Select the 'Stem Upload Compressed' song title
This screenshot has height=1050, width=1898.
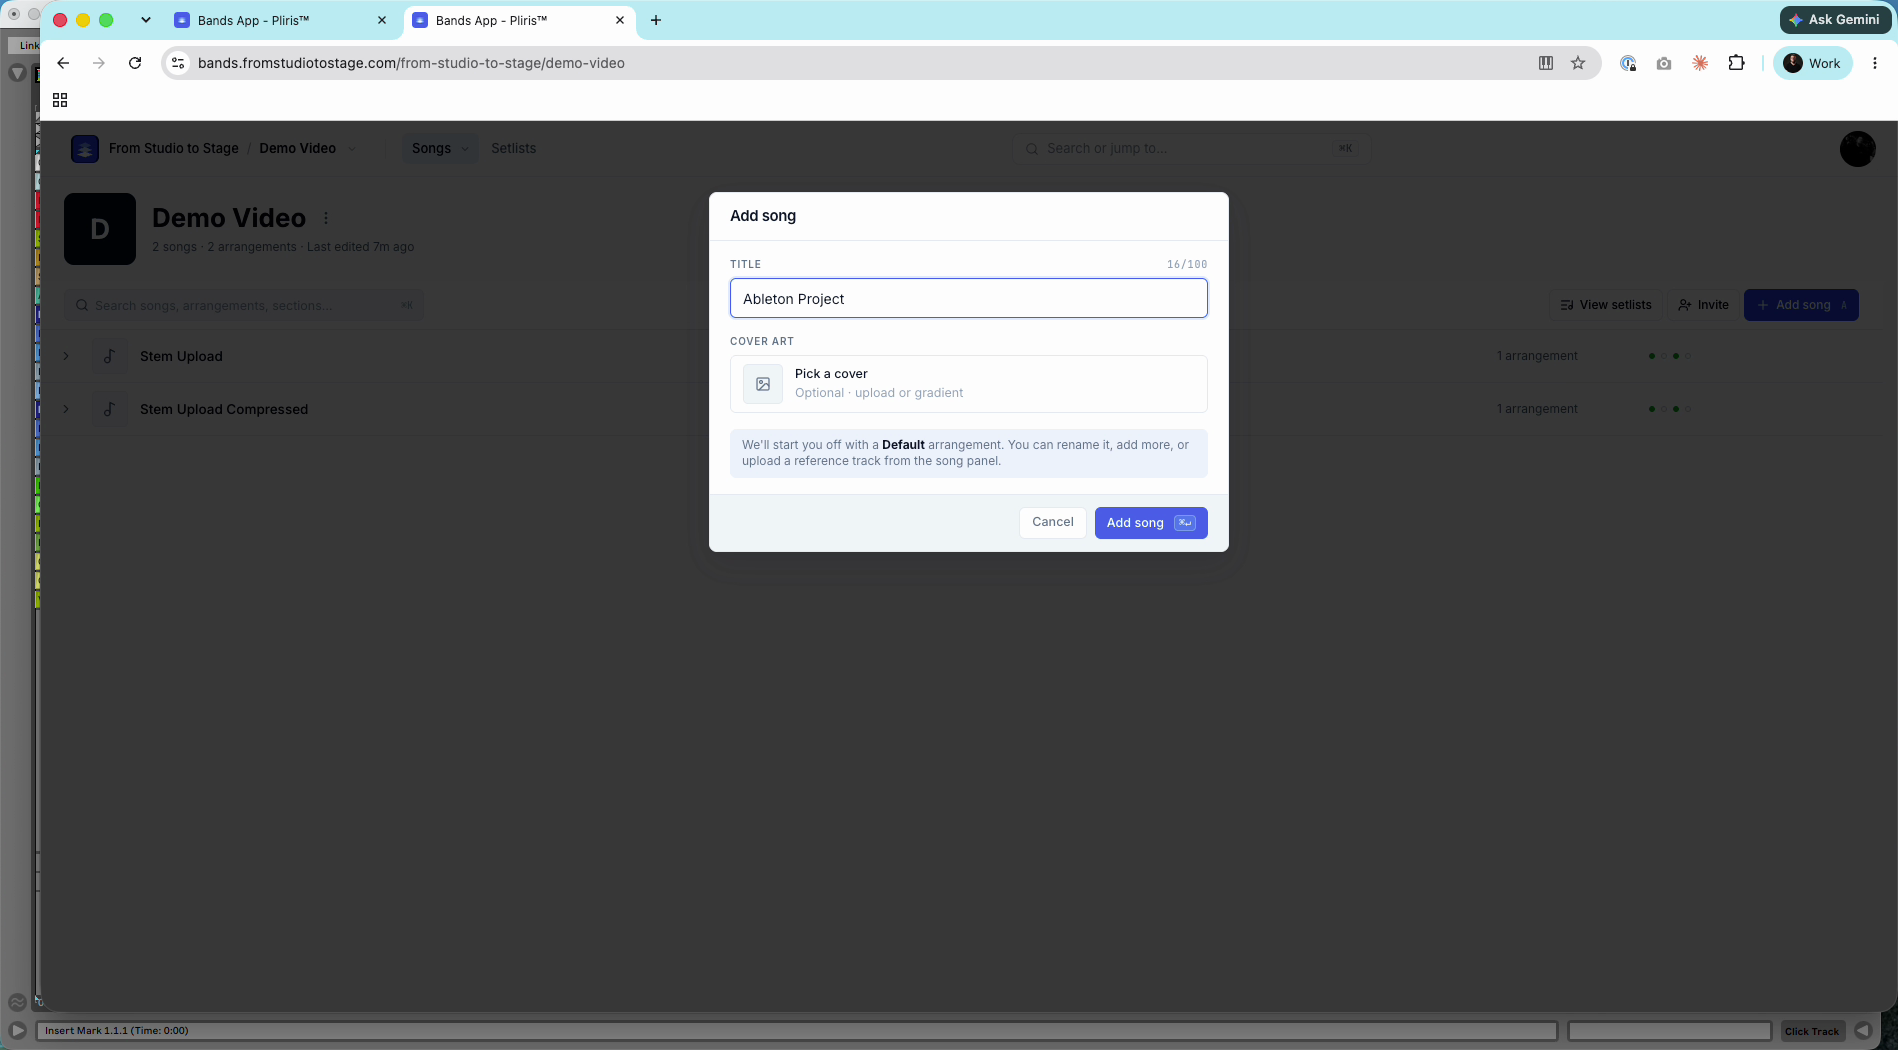pos(224,409)
